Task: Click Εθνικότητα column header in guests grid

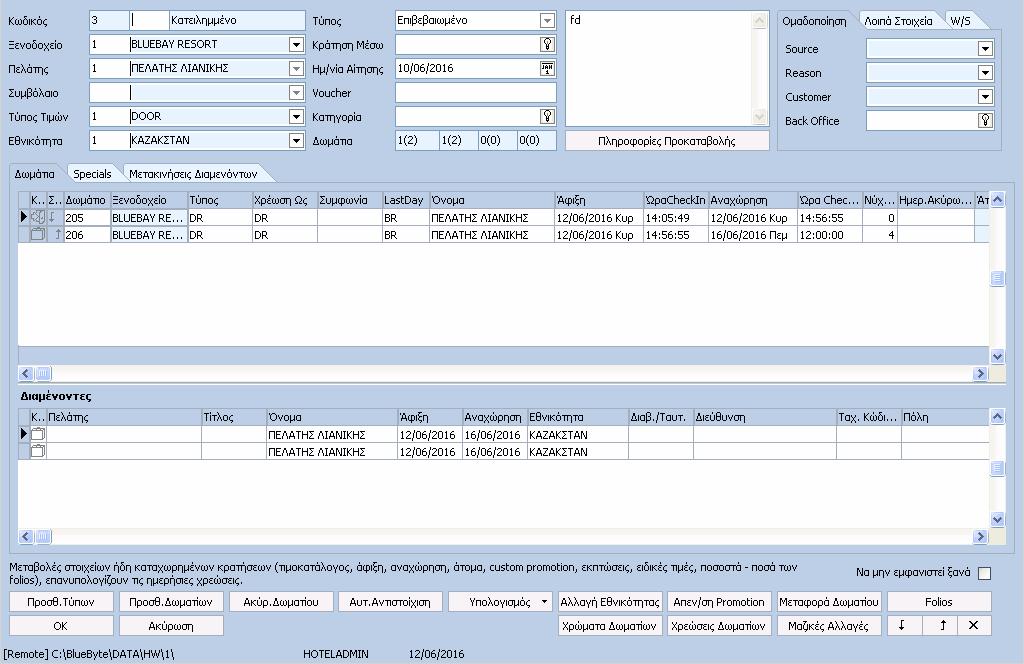Action: point(577,417)
